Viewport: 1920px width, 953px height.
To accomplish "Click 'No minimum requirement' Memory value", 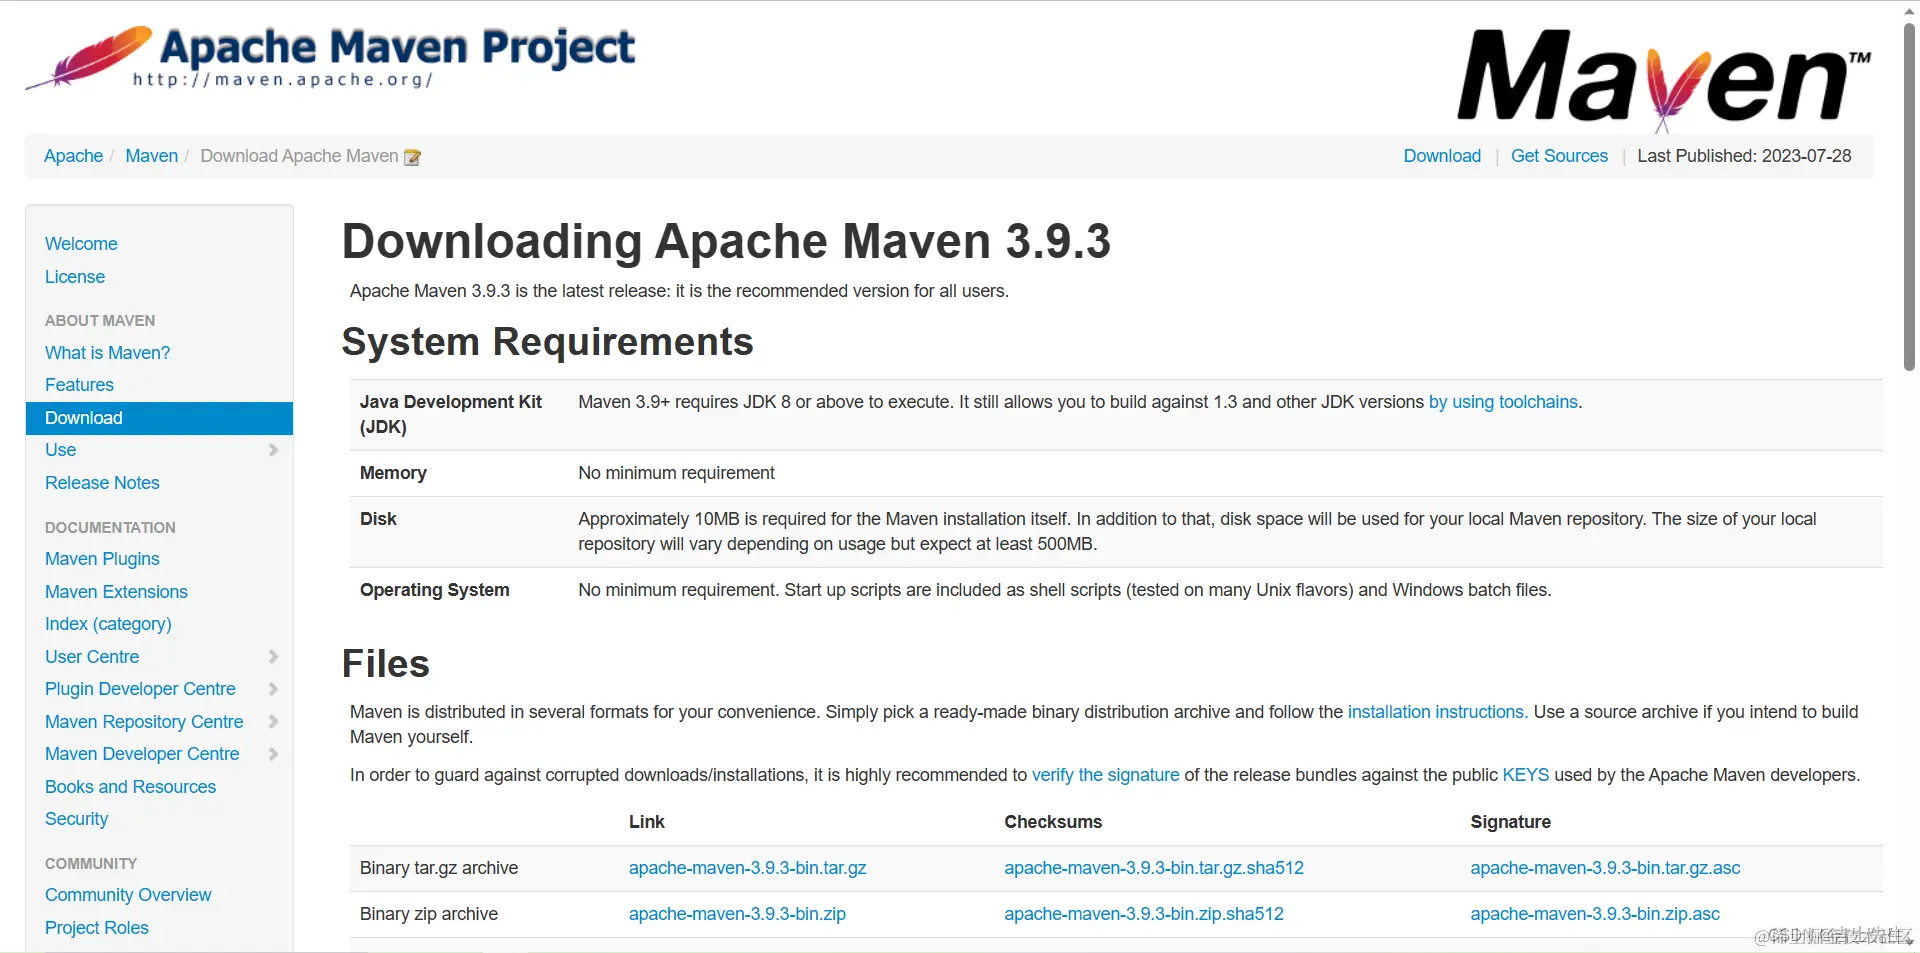I will pos(676,473).
